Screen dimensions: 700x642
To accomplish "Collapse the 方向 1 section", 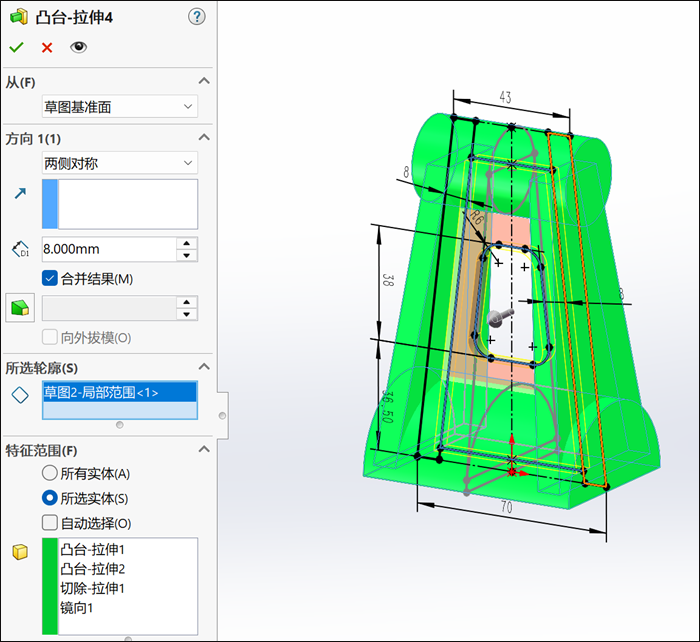I will (x=204, y=138).
